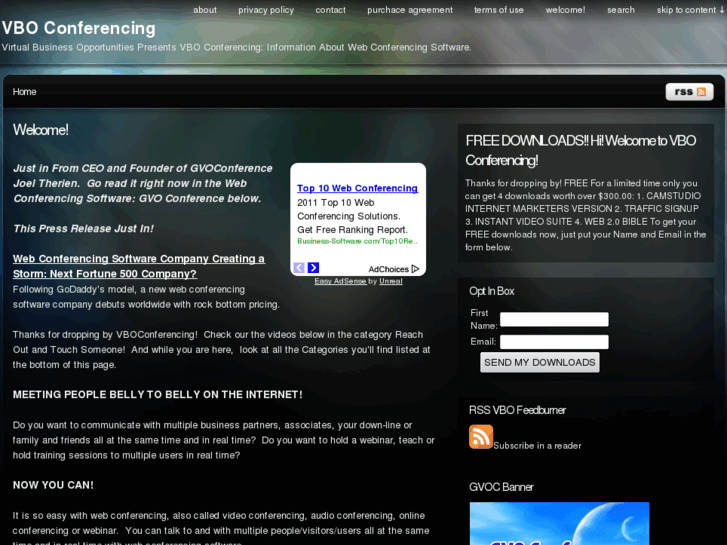Click the GVOC banner image
The height and width of the screenshot is (545, 727).
(559, 523)
